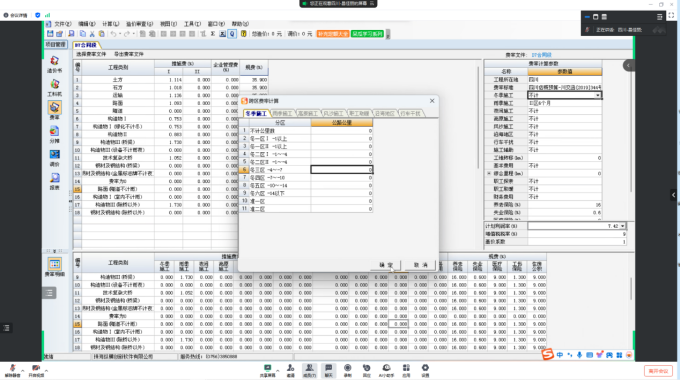
Task: Click the 确定 button in dialog
Action: tap(386, 265)
